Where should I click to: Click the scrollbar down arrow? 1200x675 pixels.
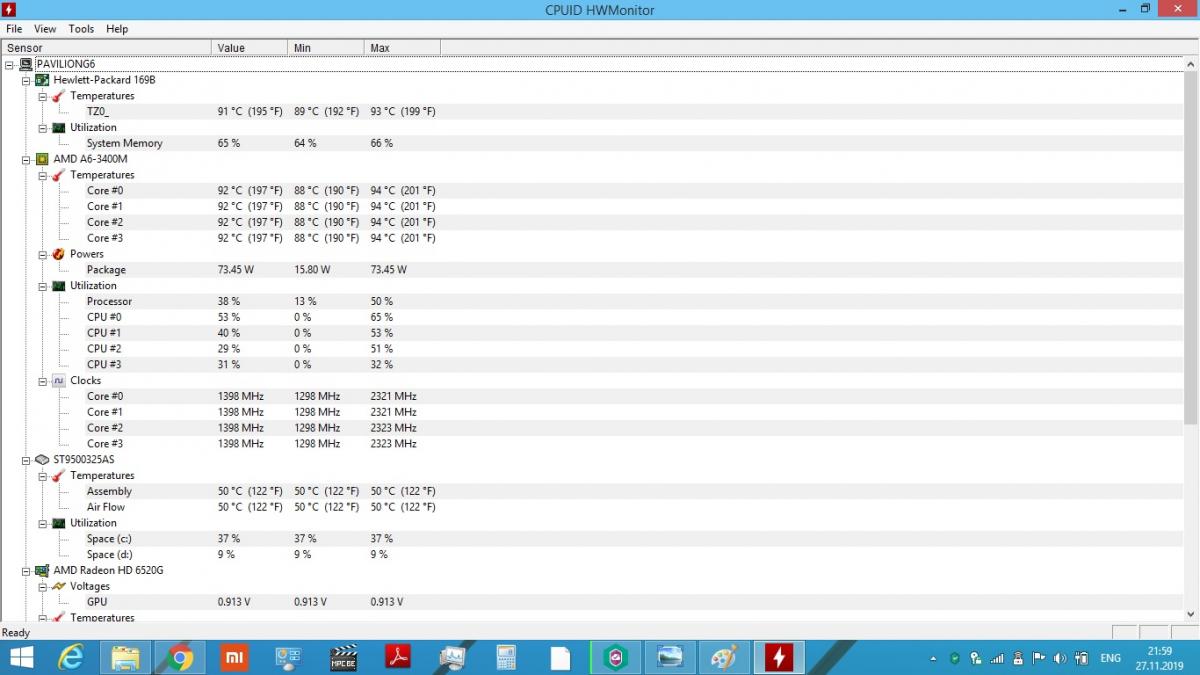point(1191,615)
